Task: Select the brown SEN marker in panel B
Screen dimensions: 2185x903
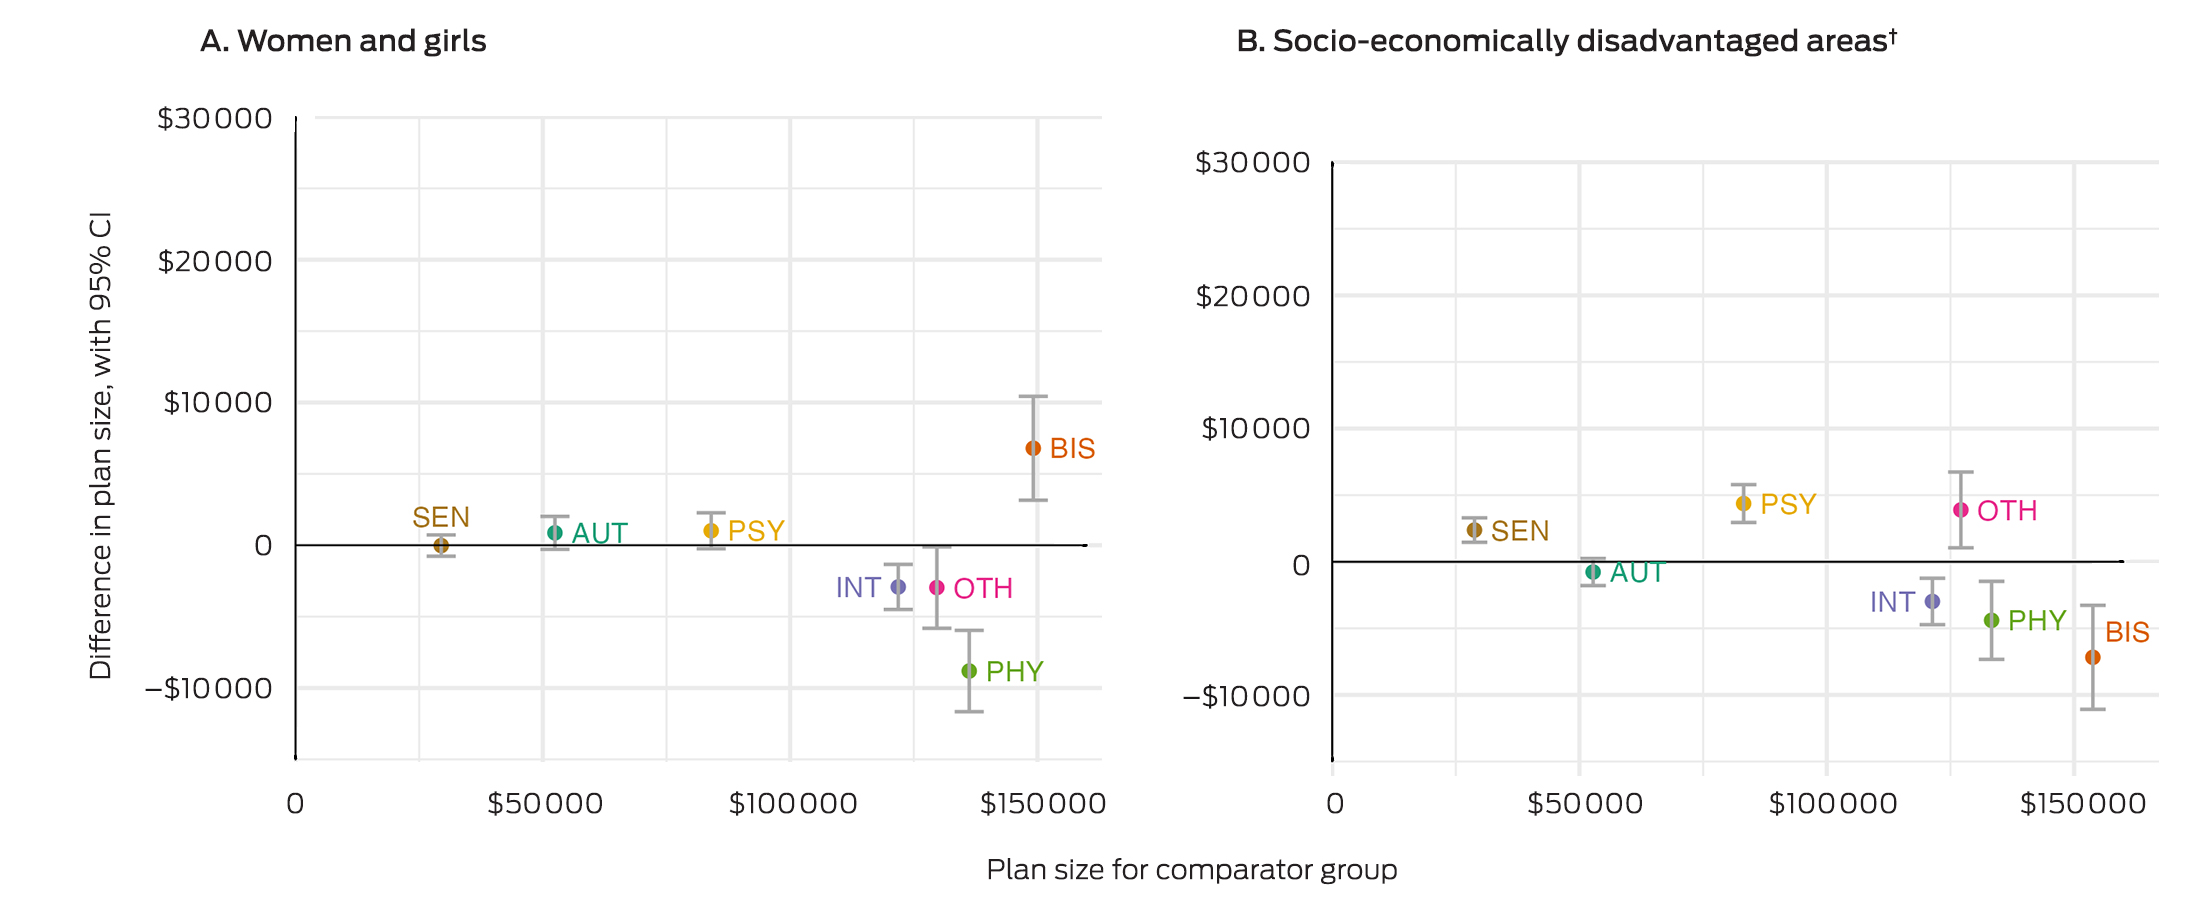Action: (x=1474, y=530)
